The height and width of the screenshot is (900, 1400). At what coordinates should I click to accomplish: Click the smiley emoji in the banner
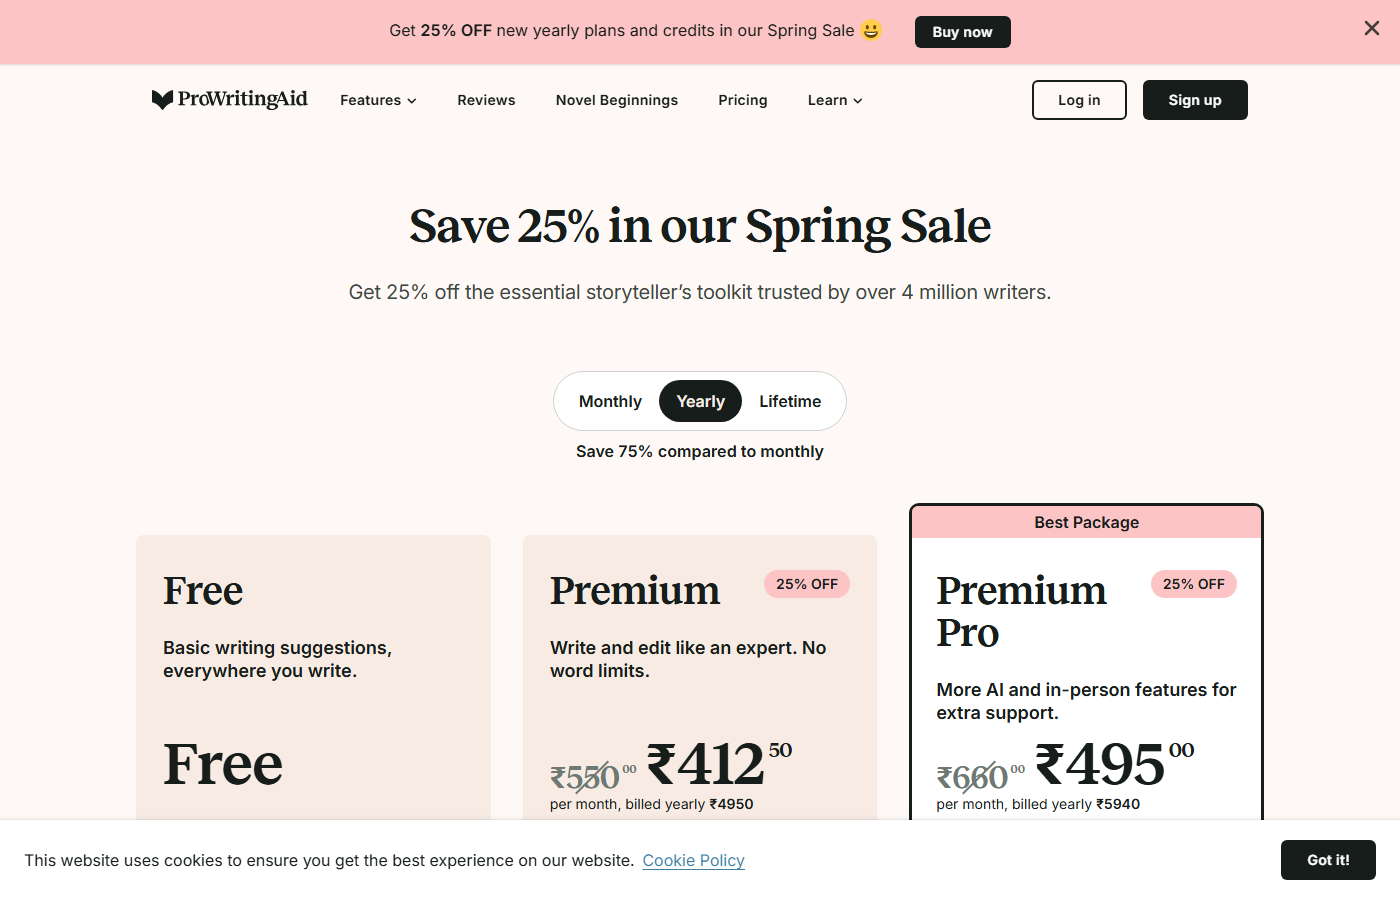click(871, 31)
